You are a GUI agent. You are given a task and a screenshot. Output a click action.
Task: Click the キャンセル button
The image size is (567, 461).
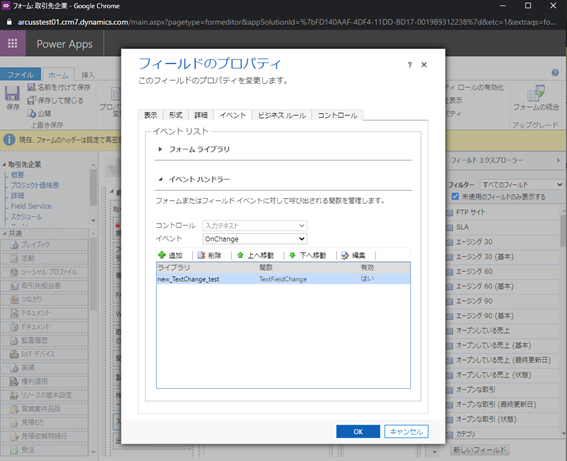(406, 431)
